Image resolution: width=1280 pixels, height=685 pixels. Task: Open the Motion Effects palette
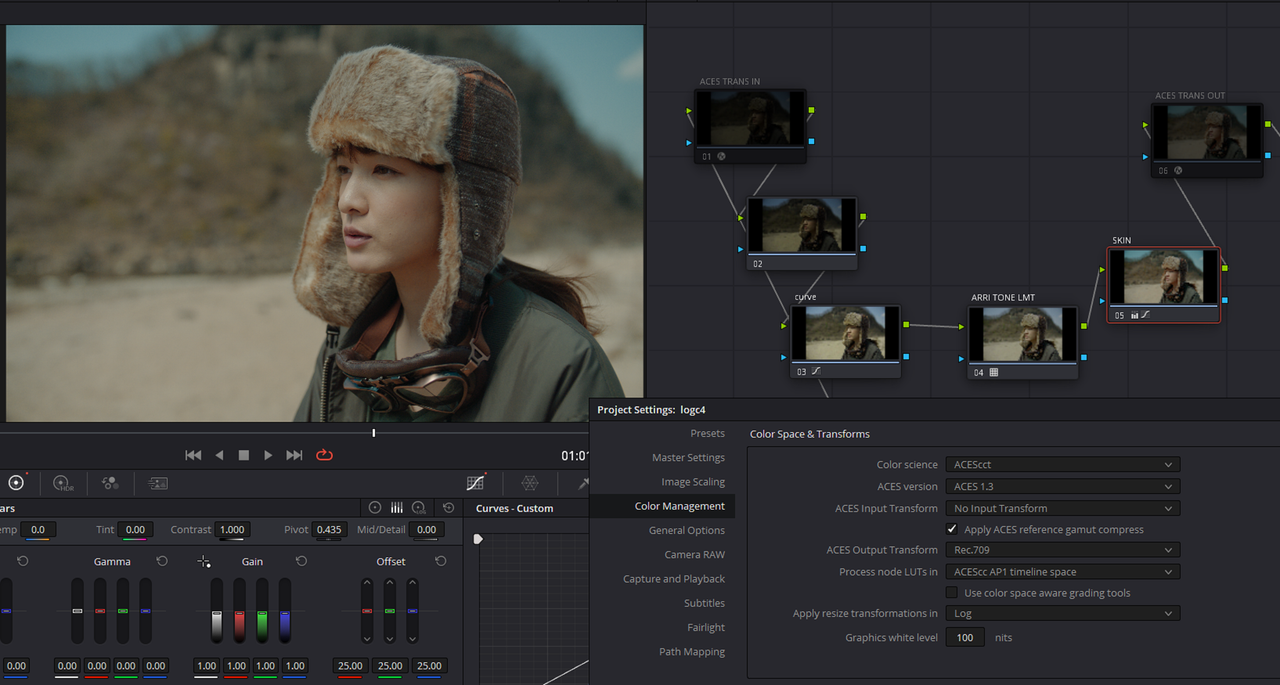(x=158, y=483)
